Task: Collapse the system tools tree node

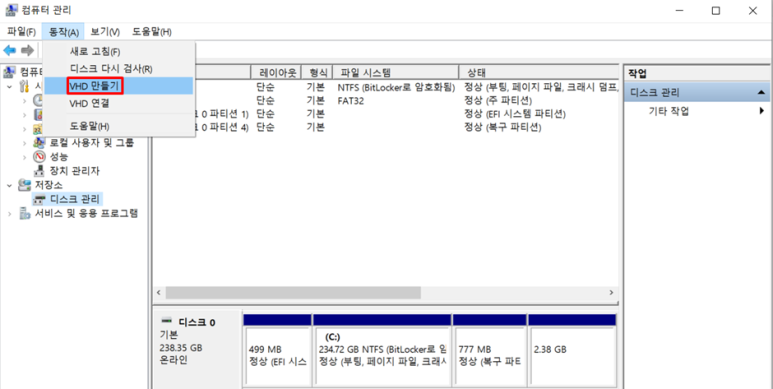Action: point(9,86)
